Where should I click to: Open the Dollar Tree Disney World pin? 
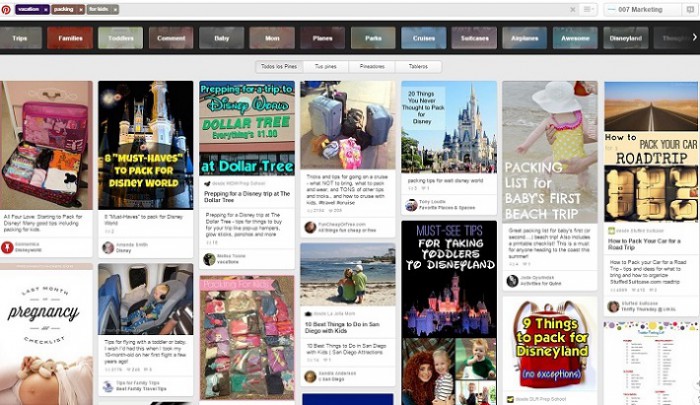point(247,128)
